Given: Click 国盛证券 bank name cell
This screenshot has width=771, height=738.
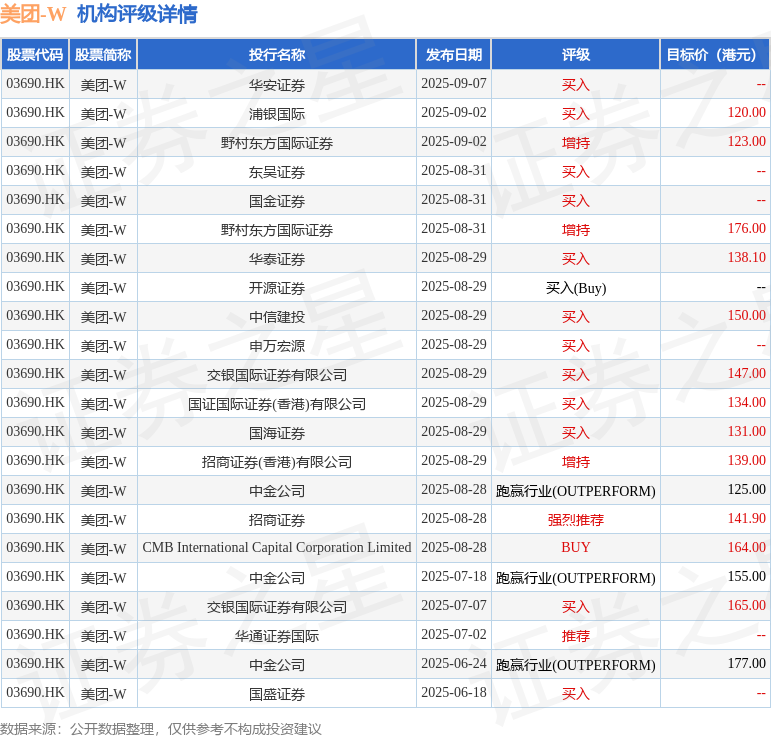Looking at the screenshot, I should [277, 694].
